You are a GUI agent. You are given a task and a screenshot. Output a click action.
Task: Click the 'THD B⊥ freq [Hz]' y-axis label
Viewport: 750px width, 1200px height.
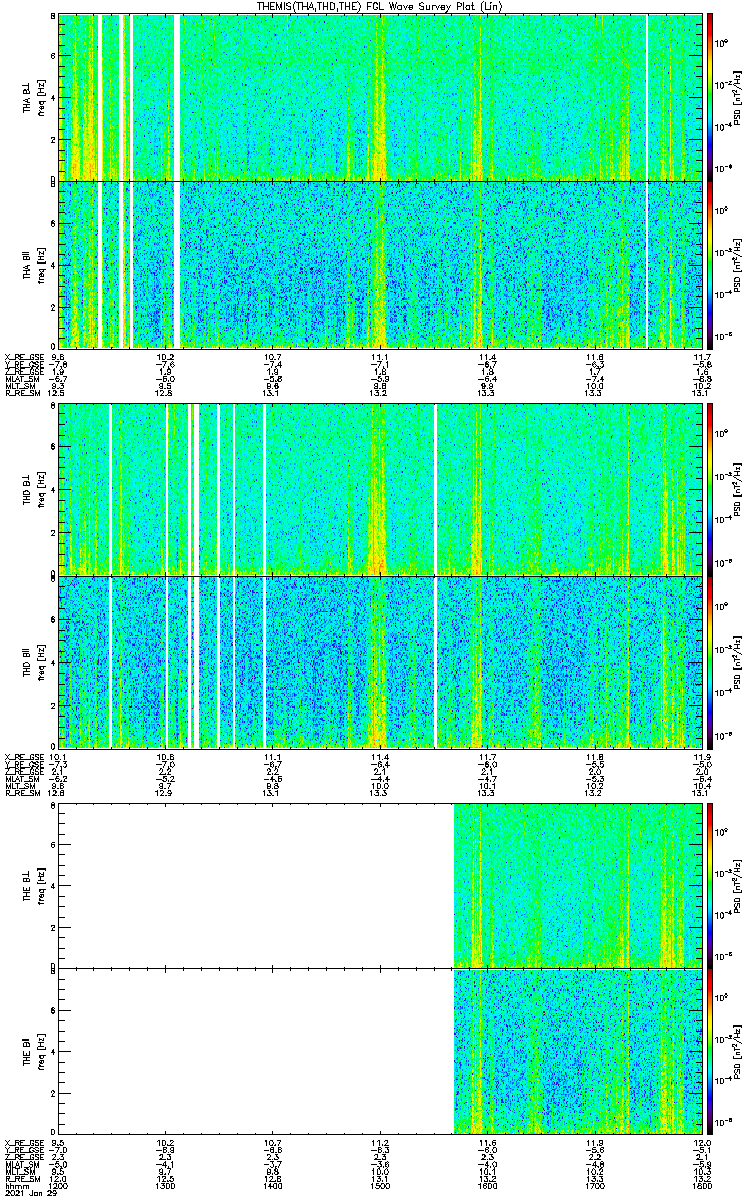pos(32,489)
